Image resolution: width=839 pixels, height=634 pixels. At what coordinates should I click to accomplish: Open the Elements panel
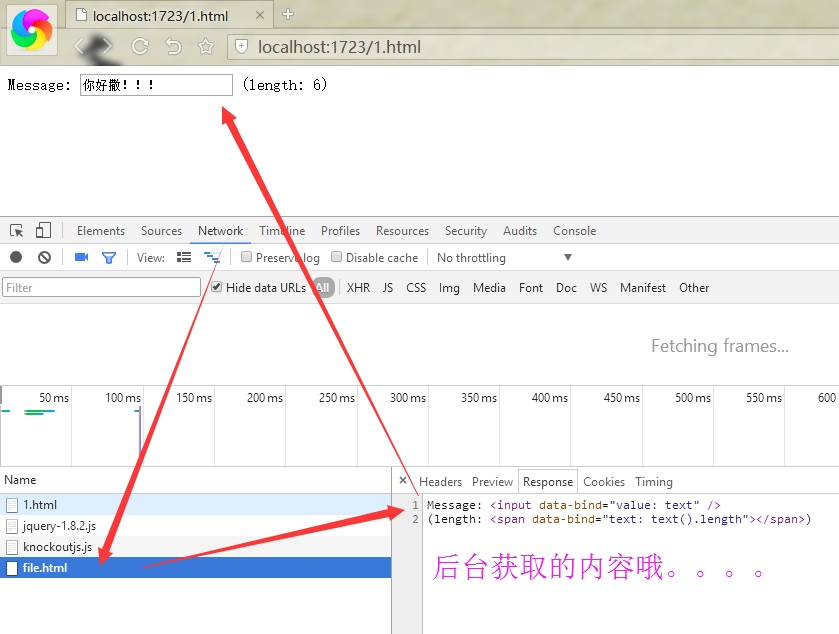101,231
